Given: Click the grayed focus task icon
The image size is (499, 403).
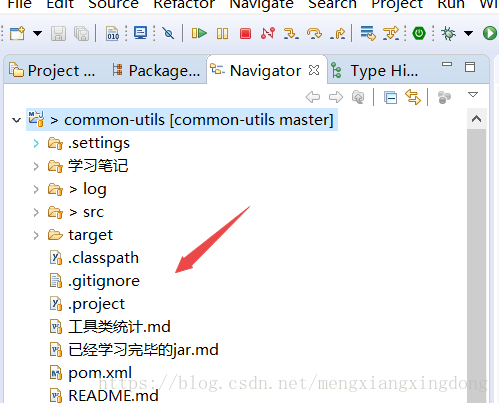Looking at the screenshot, I should (444, 98).
